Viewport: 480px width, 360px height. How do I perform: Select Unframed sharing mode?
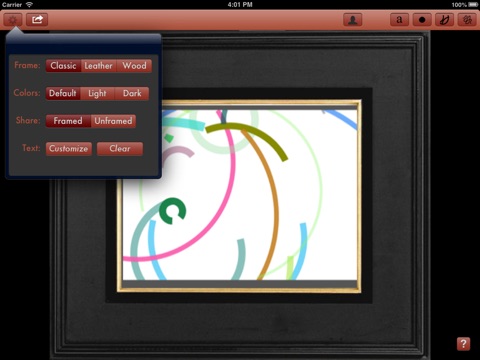click(x=113, y=121)
